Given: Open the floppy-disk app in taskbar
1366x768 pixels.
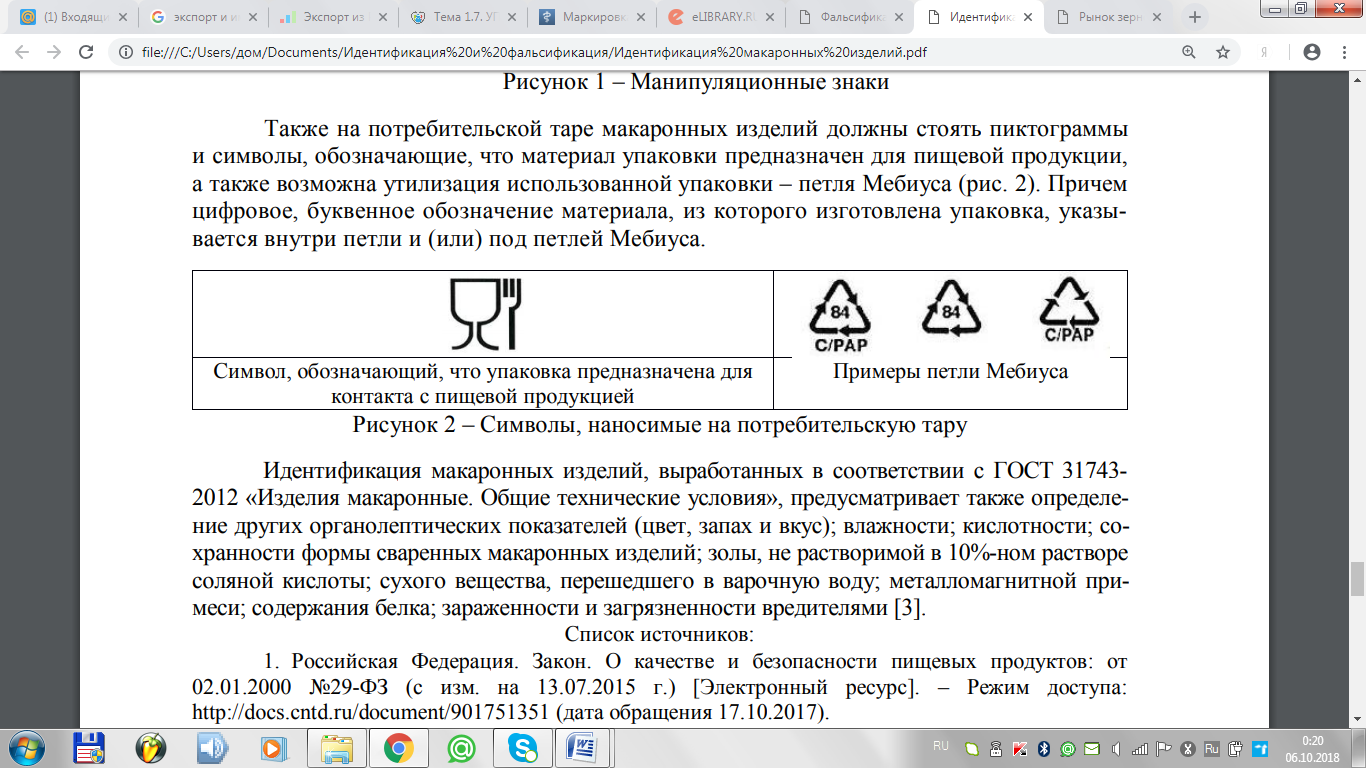Looking at the screenshot, I should click(90, 748).
